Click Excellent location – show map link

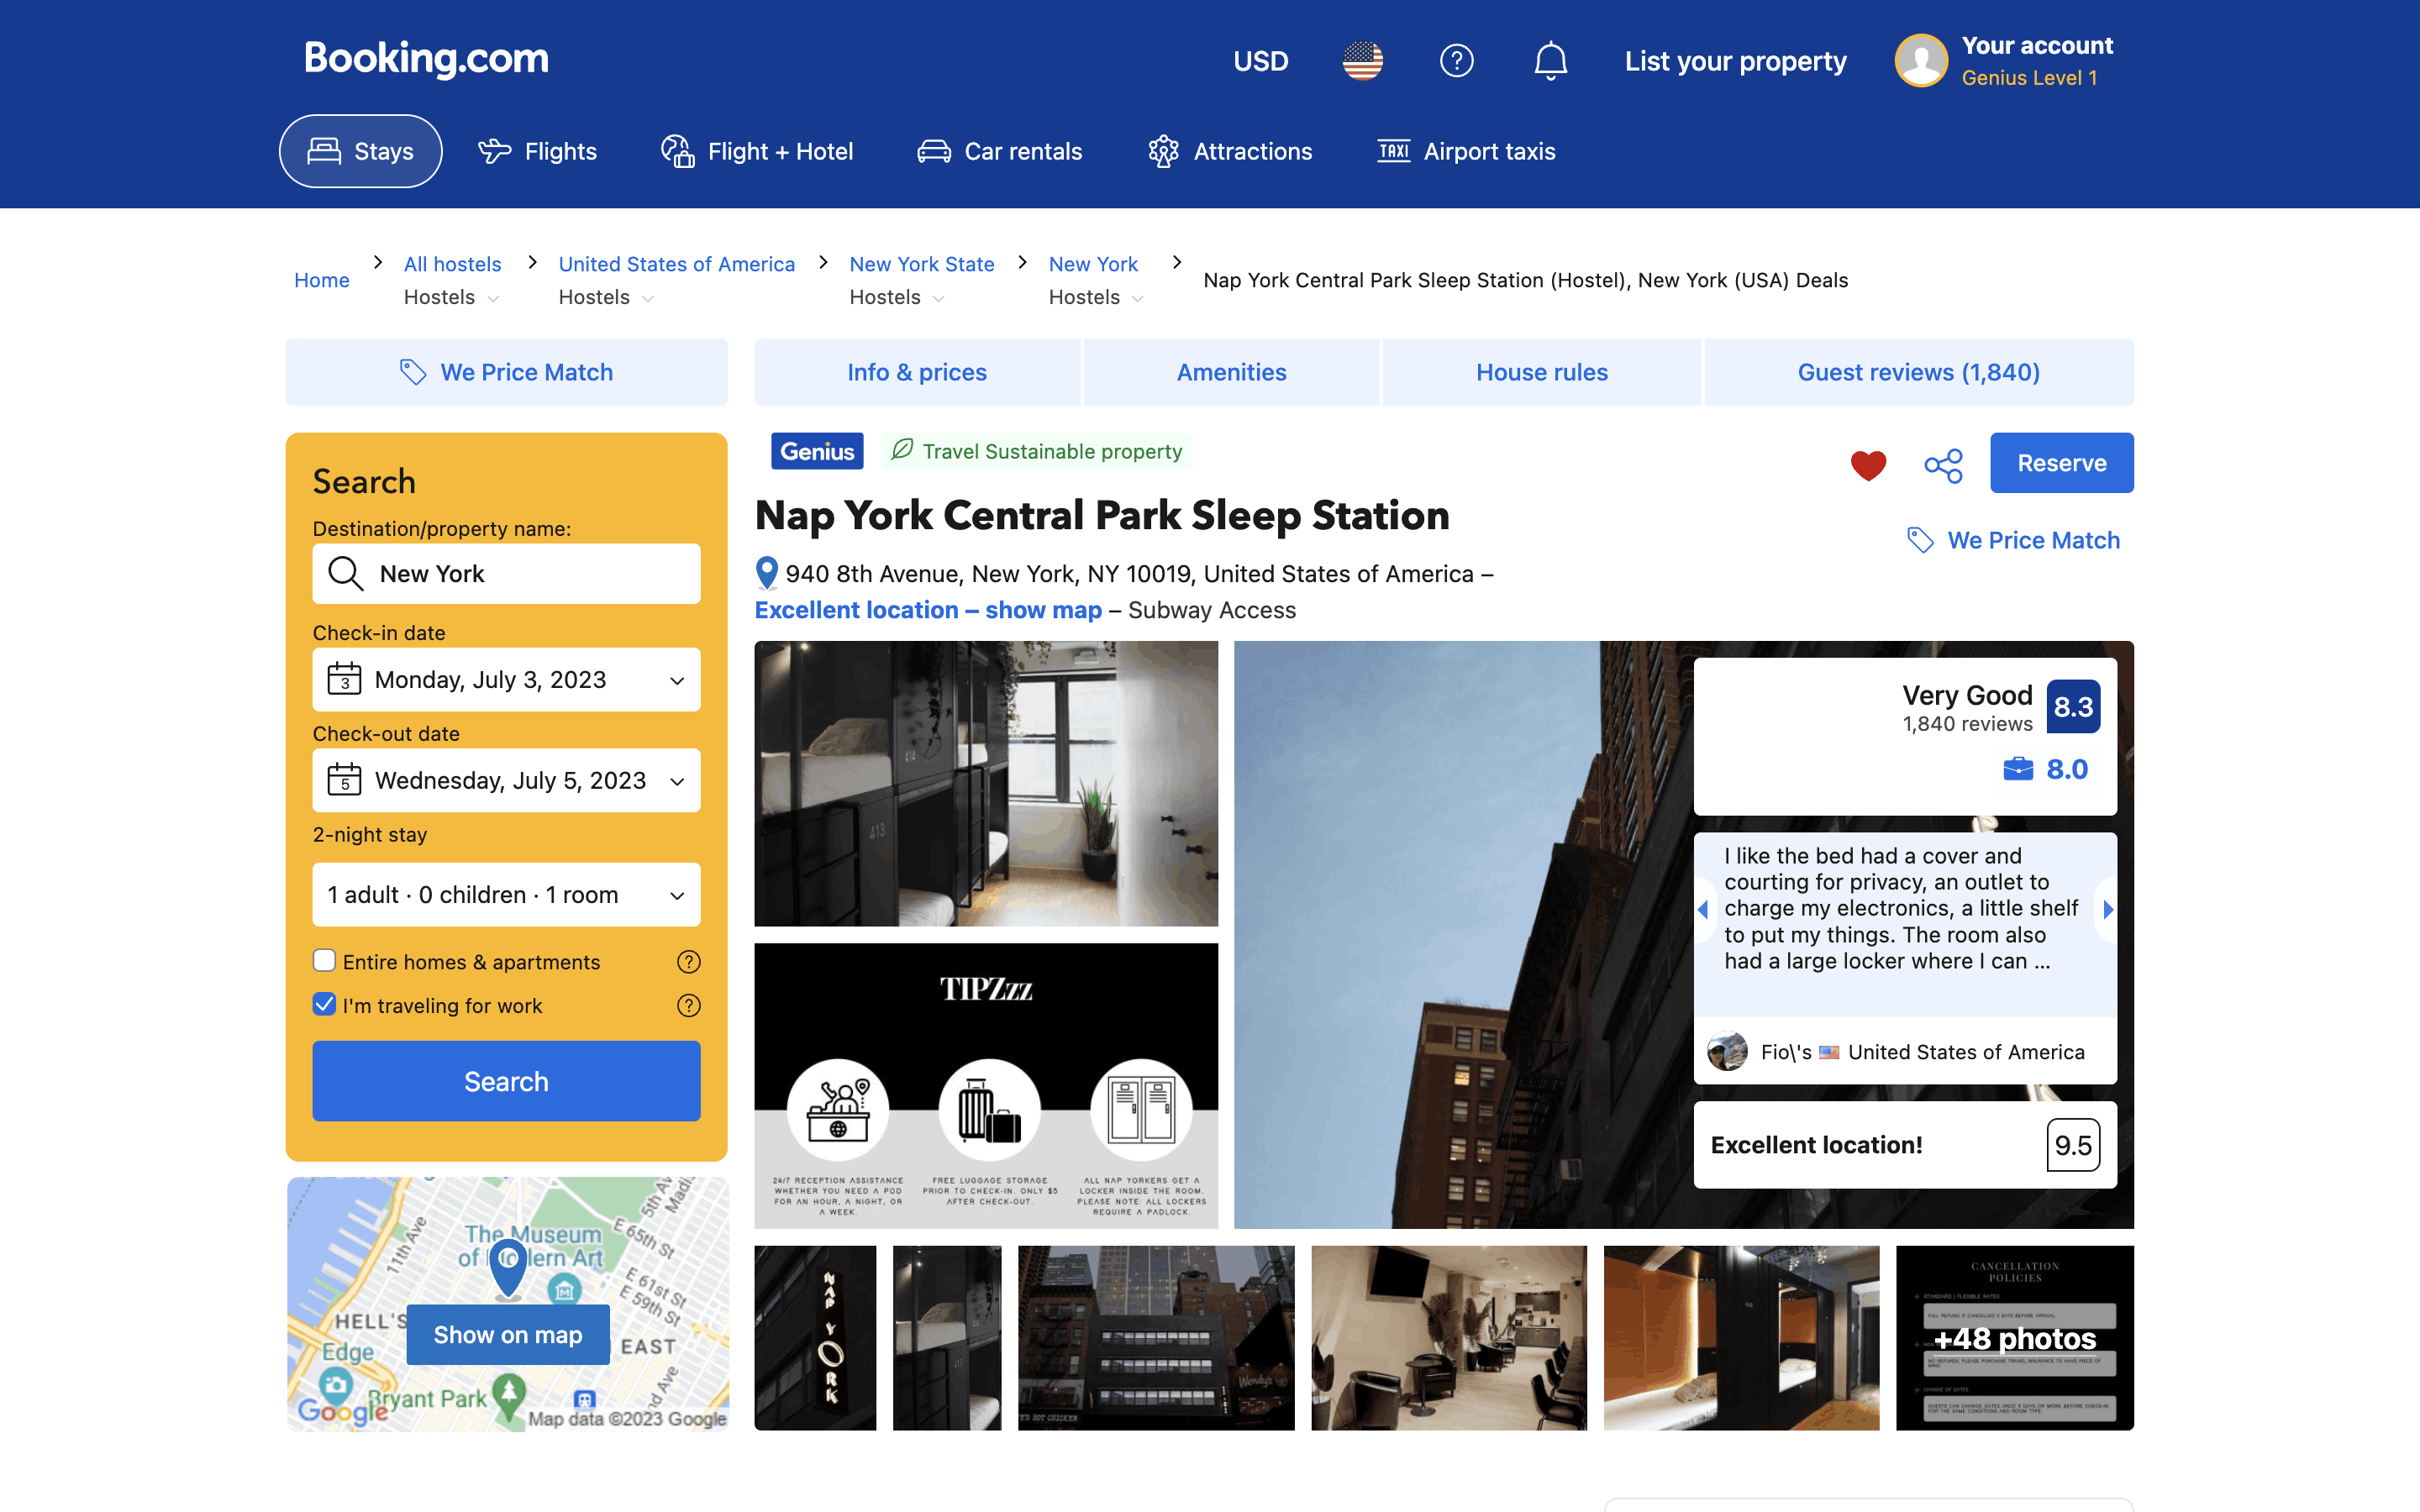click(927, 610)
